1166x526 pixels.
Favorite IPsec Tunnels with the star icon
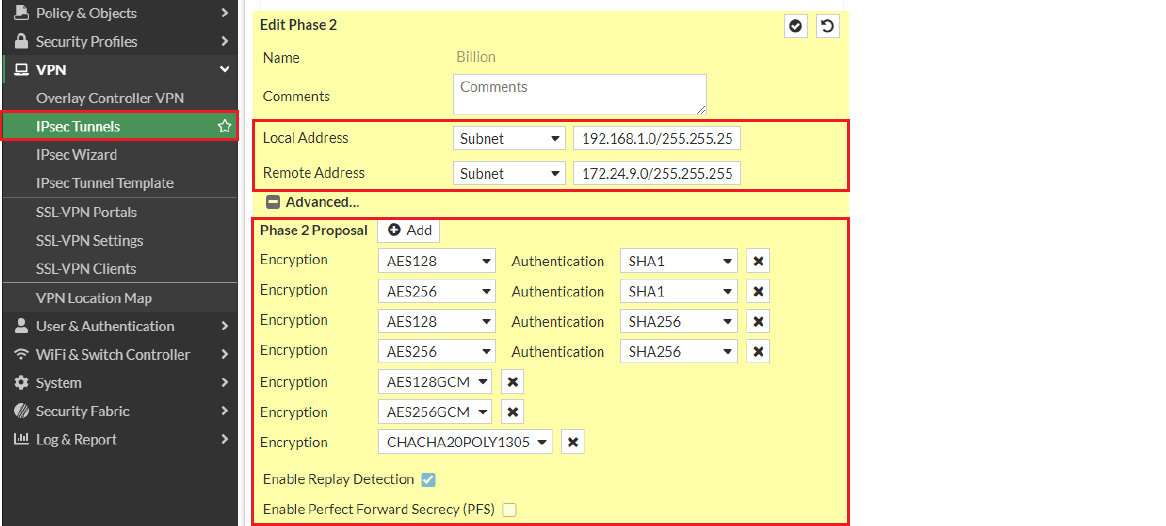225,126
